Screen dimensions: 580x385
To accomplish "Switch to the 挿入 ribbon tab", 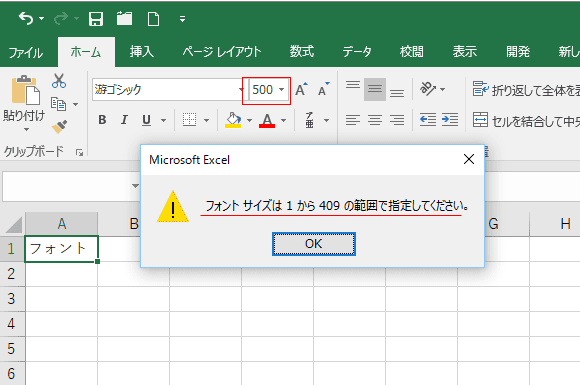I will [x=142, y=51].
